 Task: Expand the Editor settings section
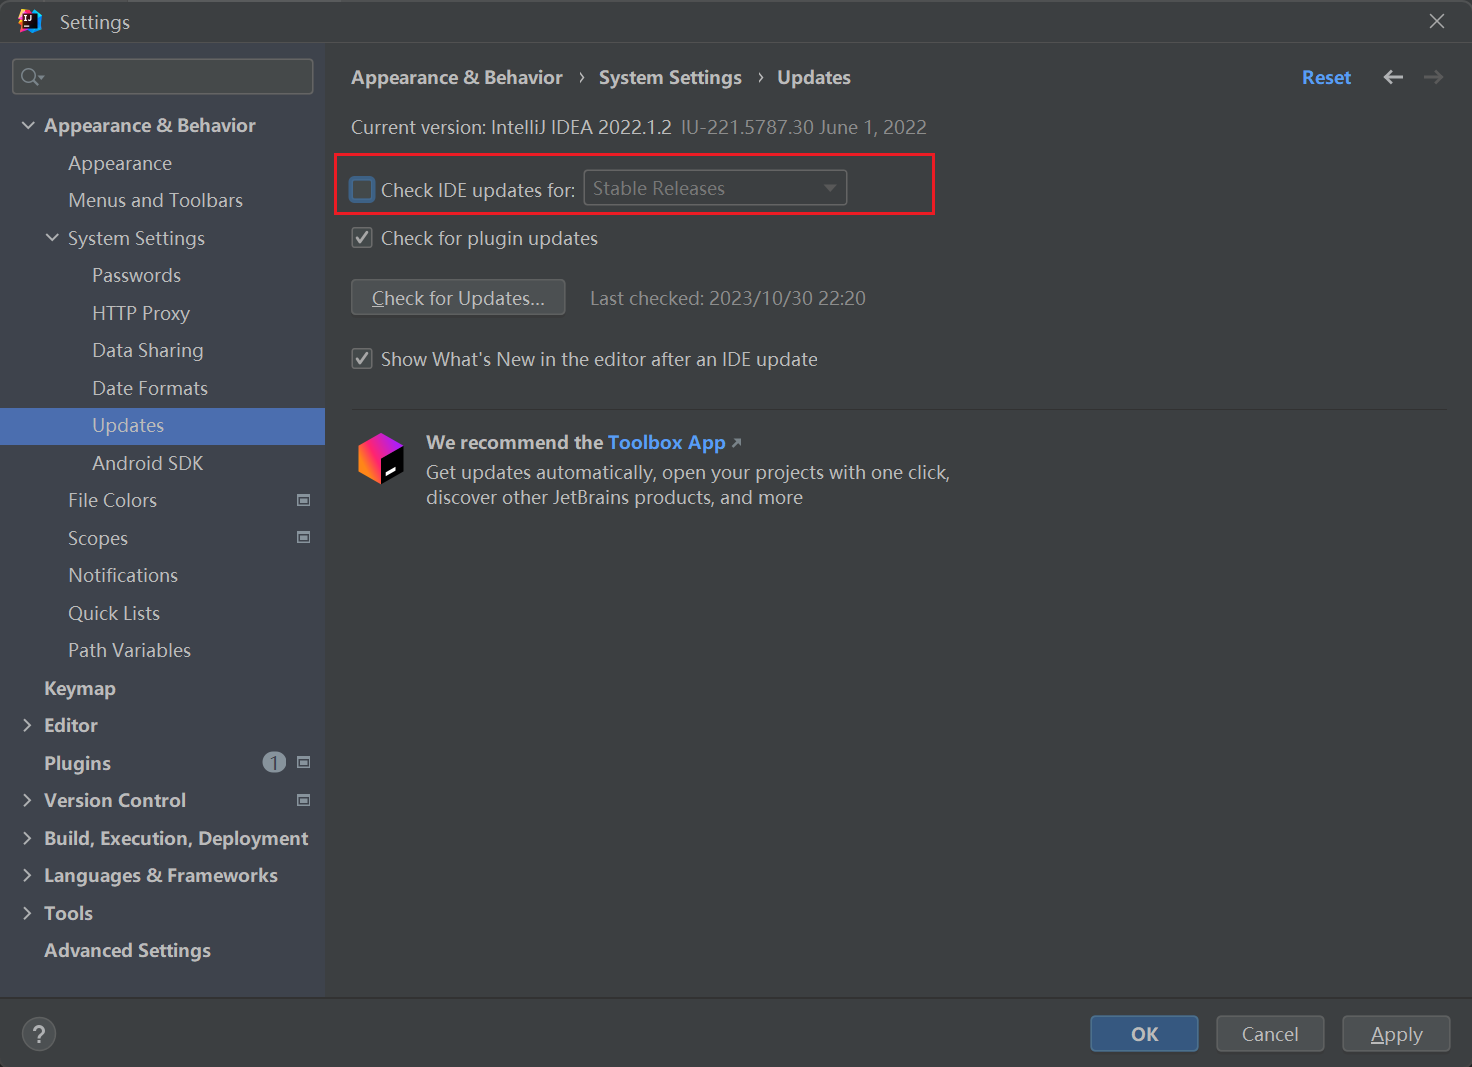tap(28, 726)
